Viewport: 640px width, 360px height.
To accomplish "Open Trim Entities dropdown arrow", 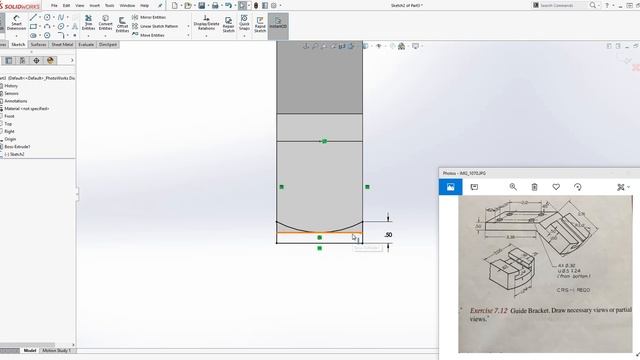I will pyautogui.click(x=88, y=36).
